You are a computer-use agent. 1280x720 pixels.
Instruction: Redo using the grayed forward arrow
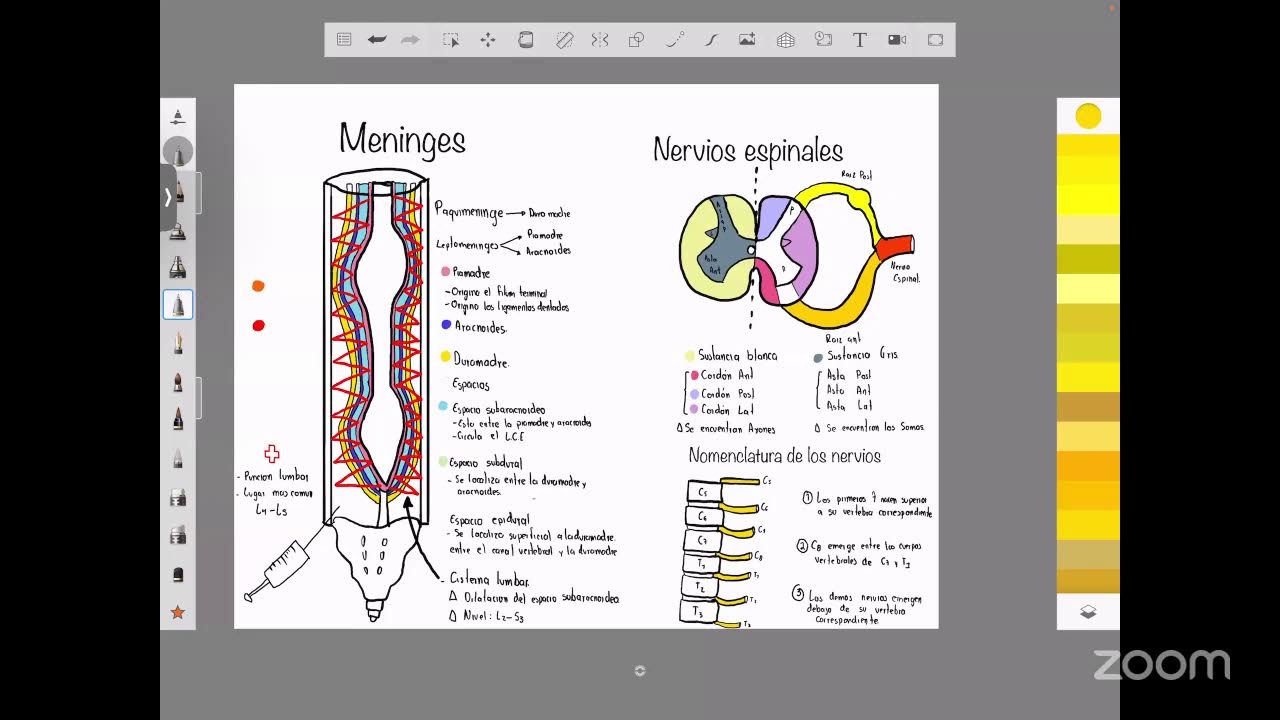point(410,40)
